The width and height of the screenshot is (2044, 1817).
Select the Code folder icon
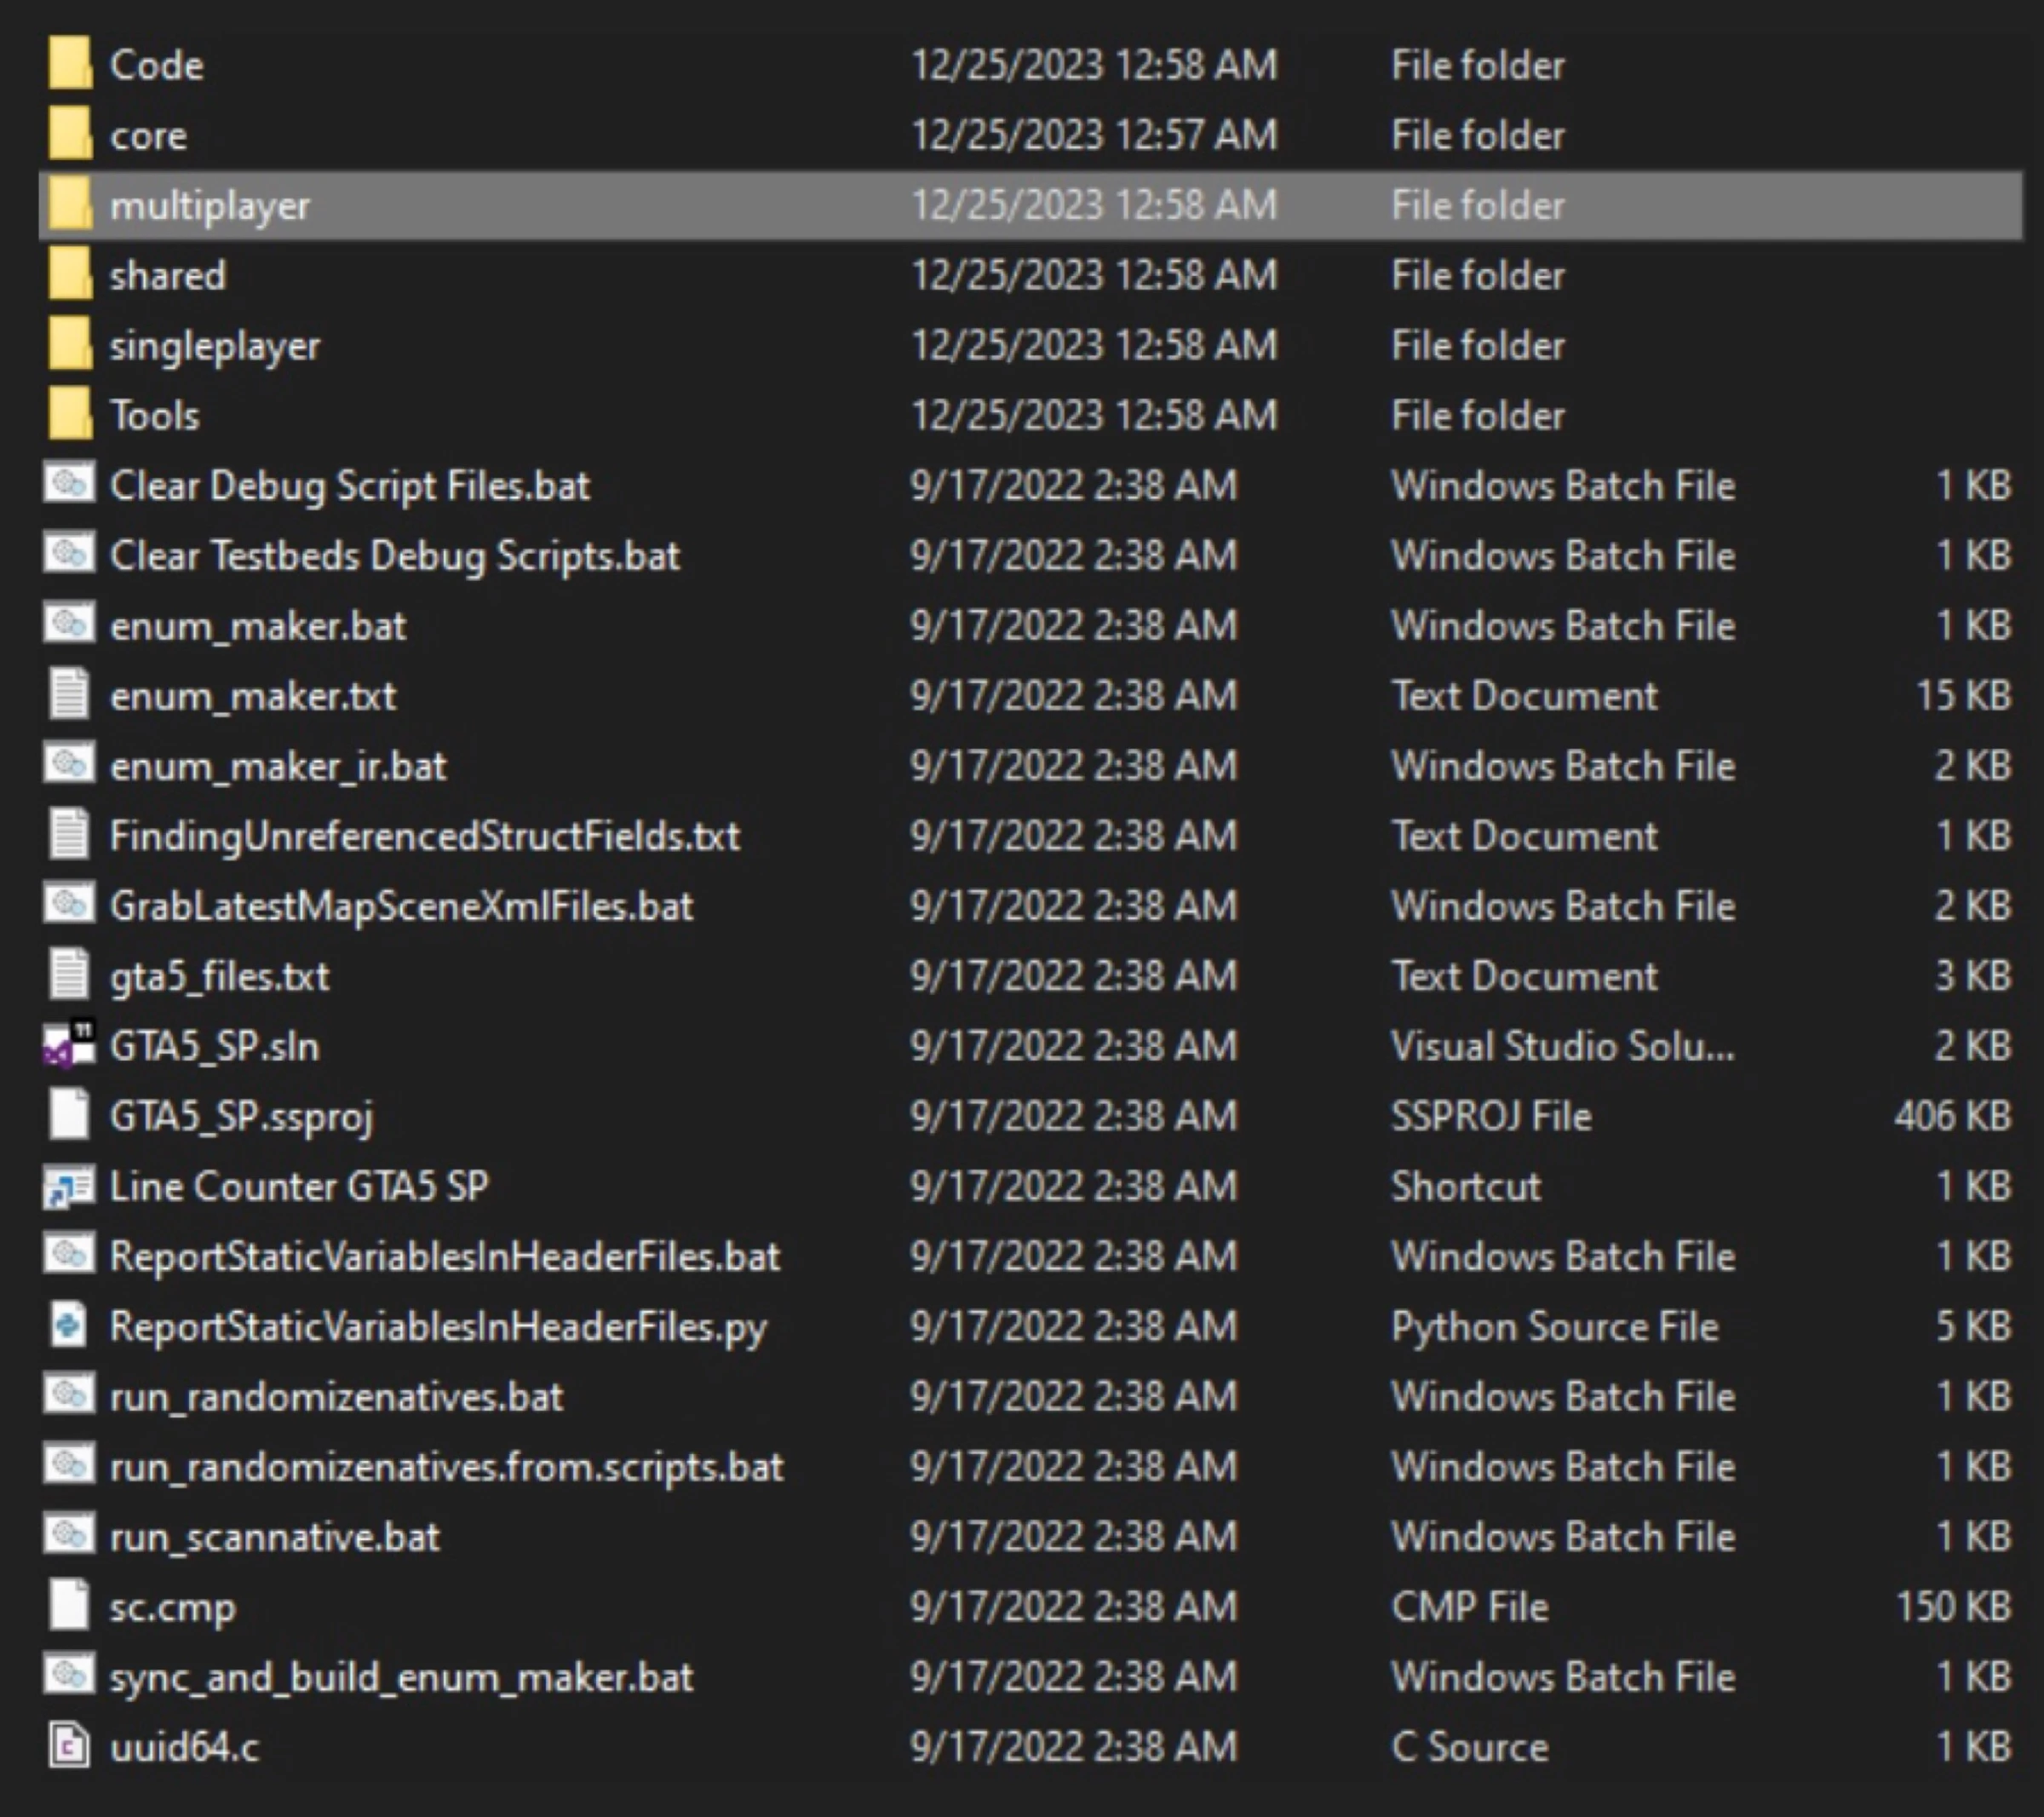point(70,64)
